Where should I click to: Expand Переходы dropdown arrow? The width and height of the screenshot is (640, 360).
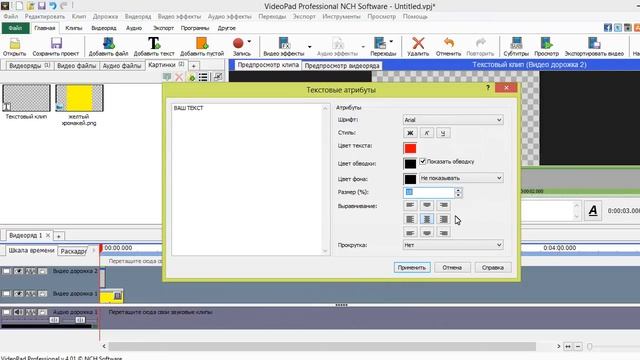tap(391, 42)
